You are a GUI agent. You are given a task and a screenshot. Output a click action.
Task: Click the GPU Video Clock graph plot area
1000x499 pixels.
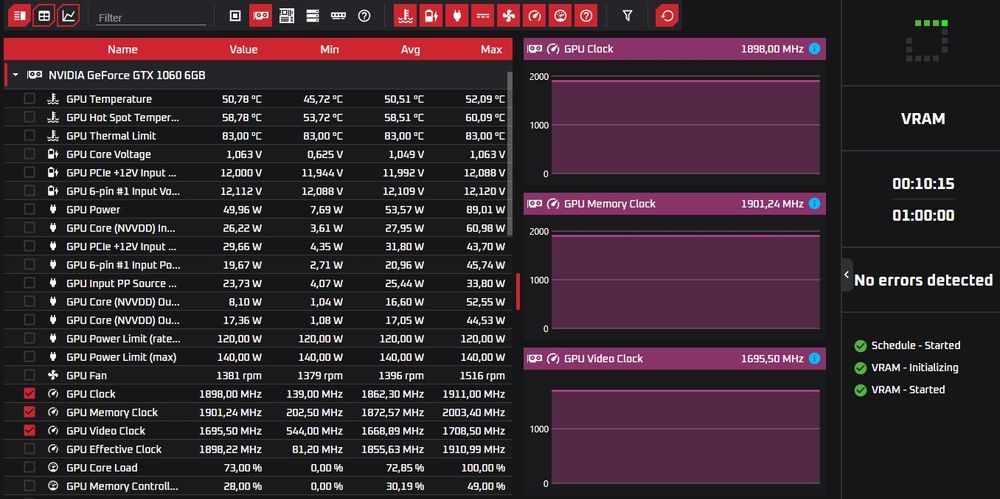pos(685,437)
